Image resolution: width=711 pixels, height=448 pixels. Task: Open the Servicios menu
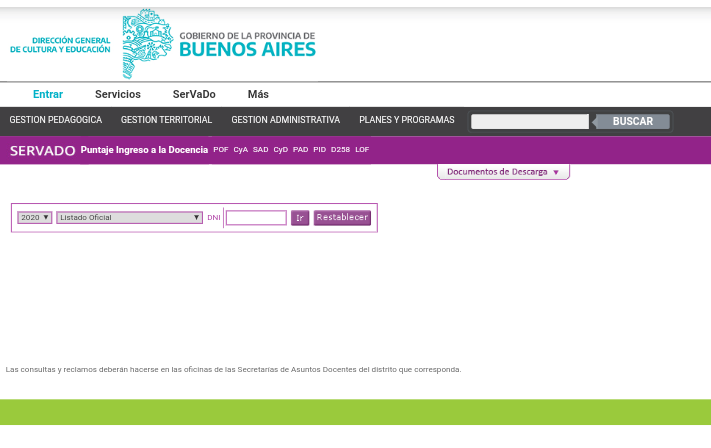[118, 94]
